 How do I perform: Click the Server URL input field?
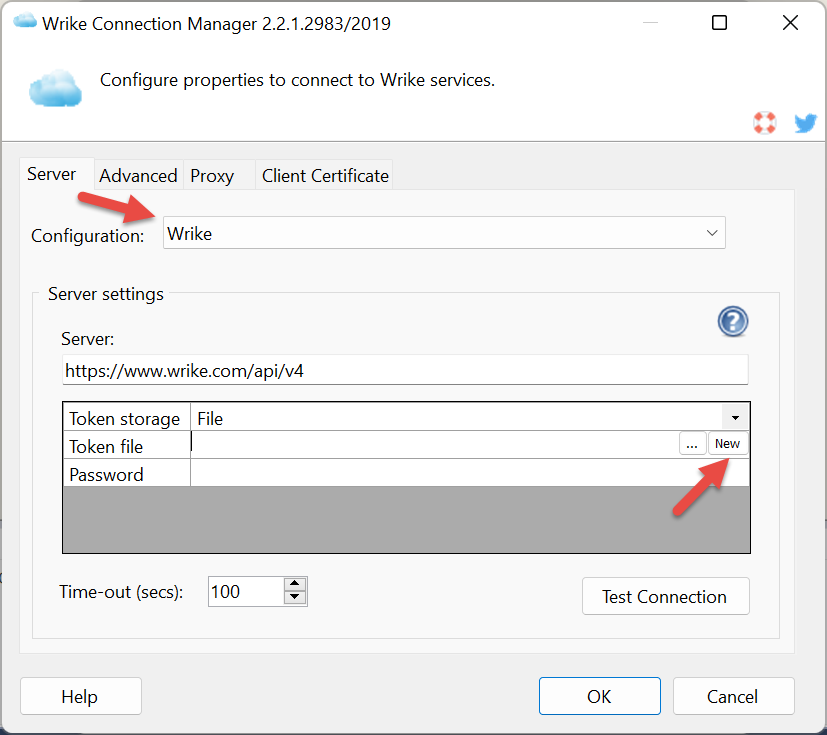pos(404,371)
